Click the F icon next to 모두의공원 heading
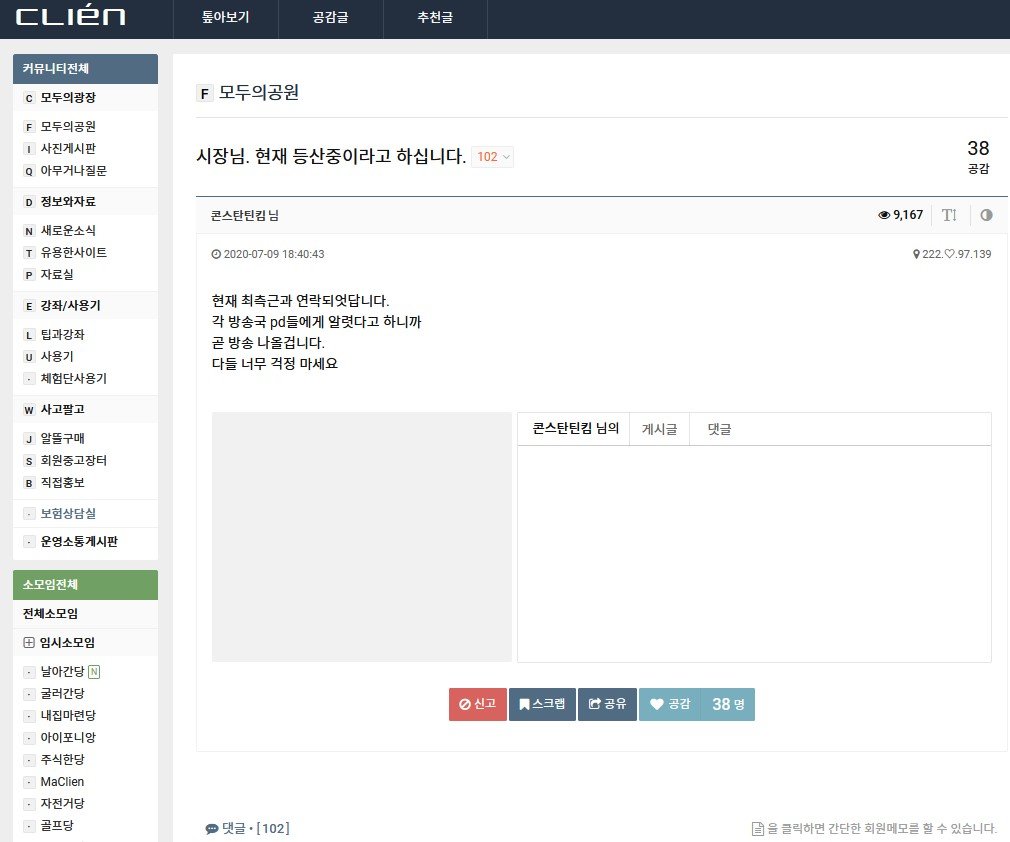Viewport: 1010px width, 842px height. [x=205, y=94]
